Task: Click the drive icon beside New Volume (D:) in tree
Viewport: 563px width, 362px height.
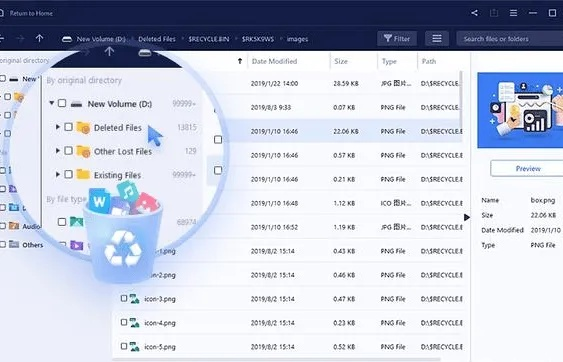Action: 76,104
